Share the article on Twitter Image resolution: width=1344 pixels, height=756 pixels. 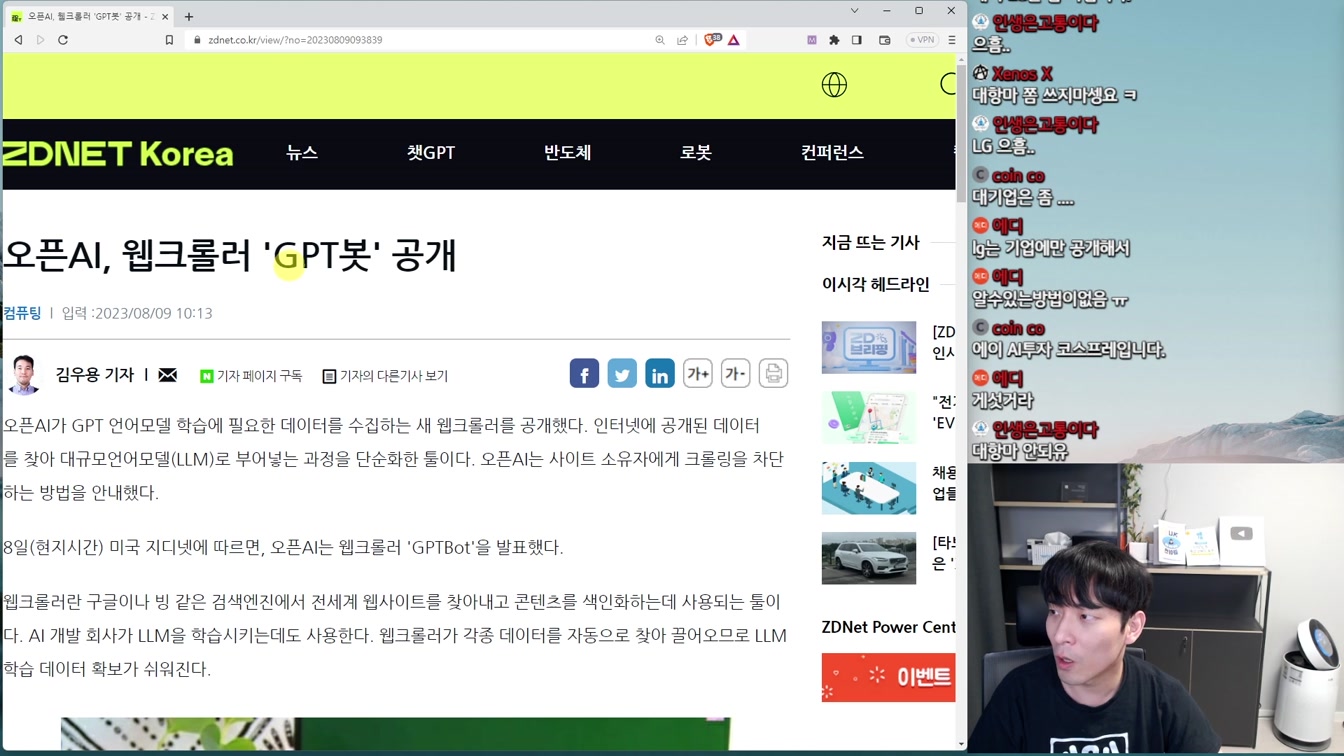(622, 374)
